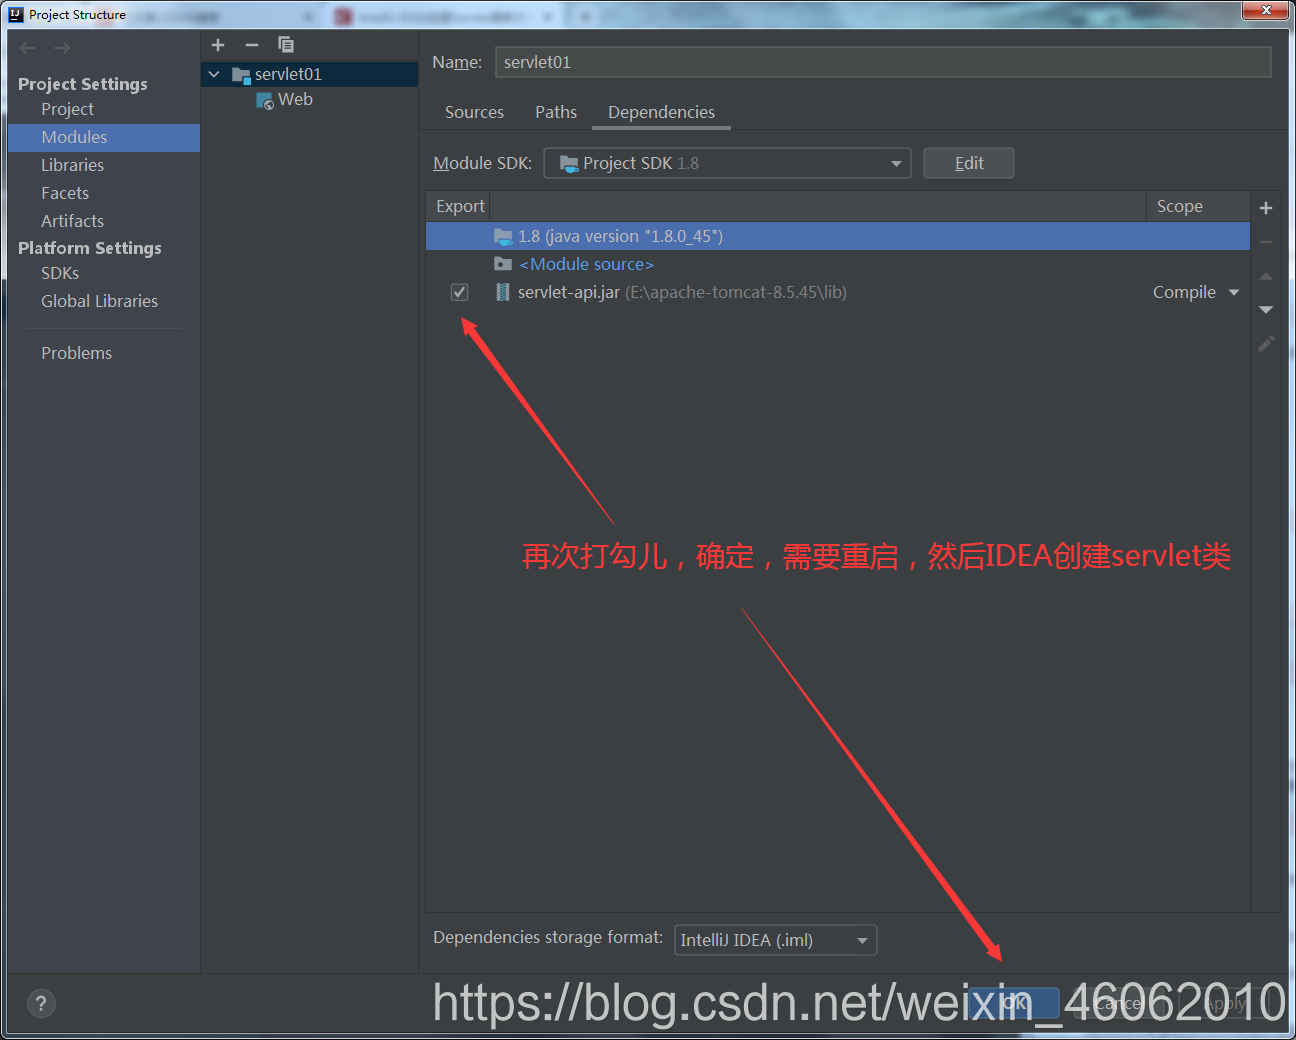This screenshot has height=1040, width=1296.
Task: Remove the selected module with the minus icon
Action: click(252, 45)
